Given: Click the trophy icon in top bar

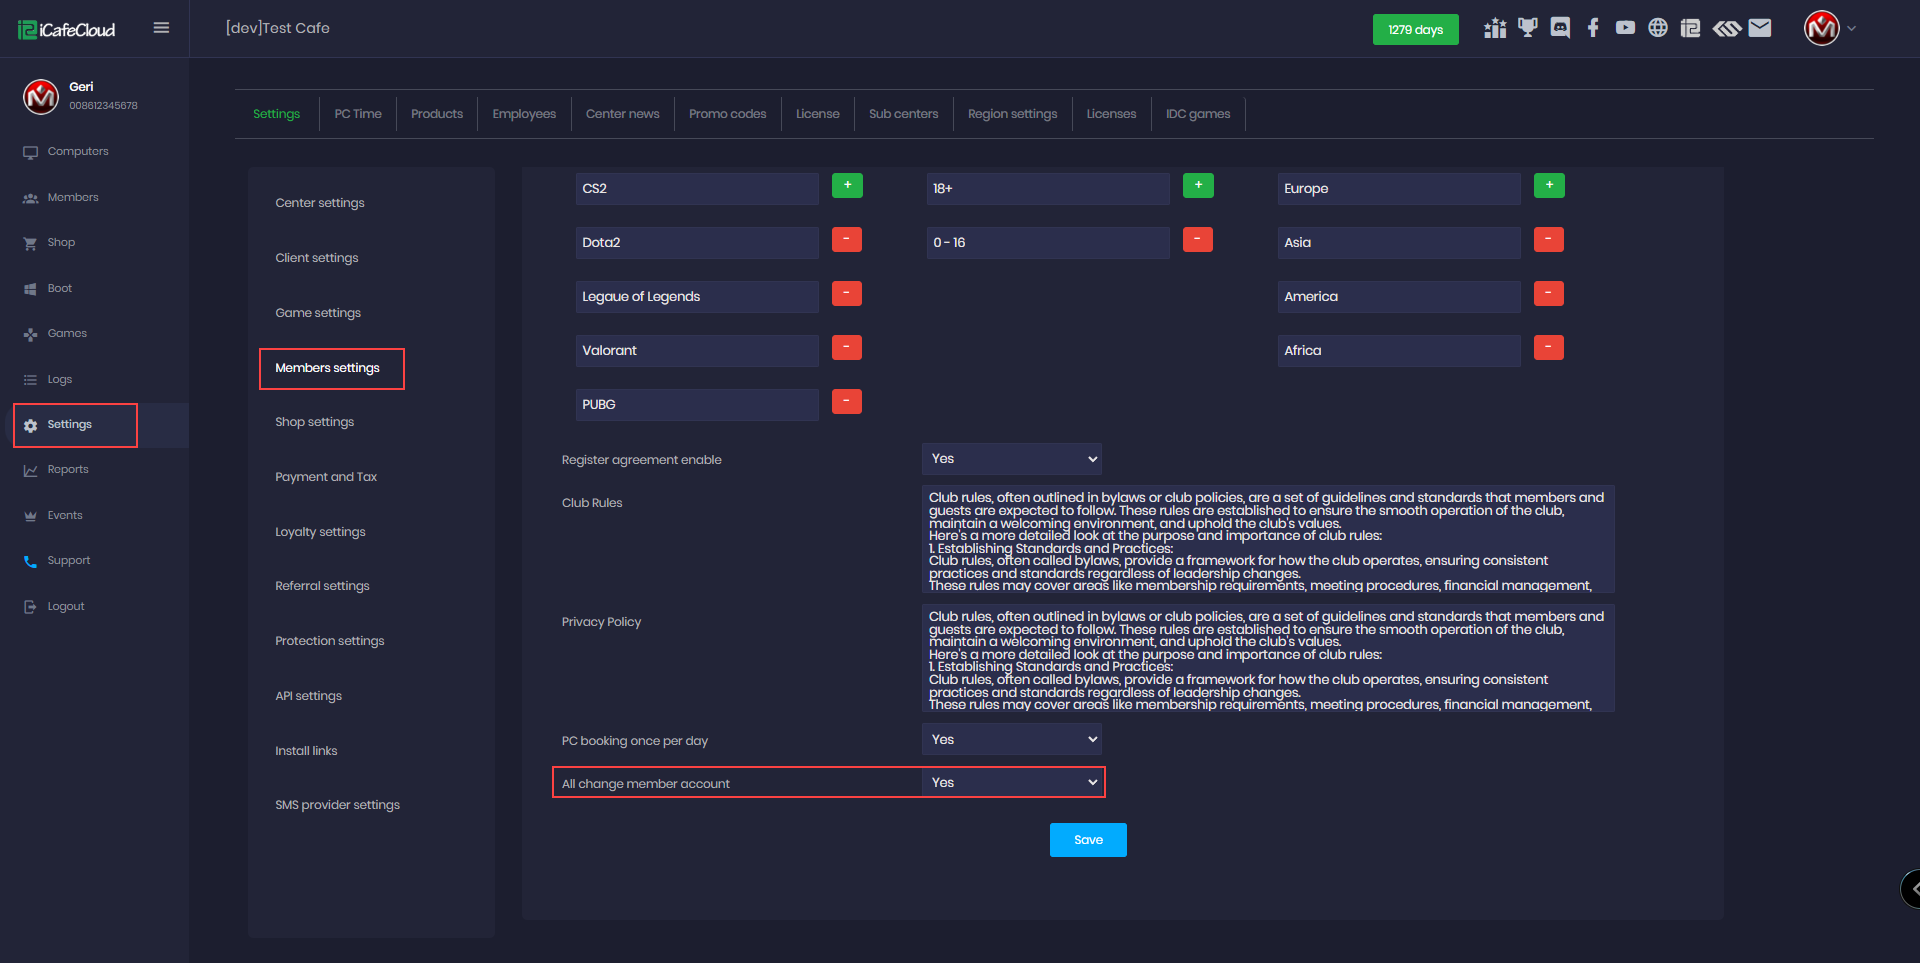Looking at the screenshot, I should point(1527,28).
